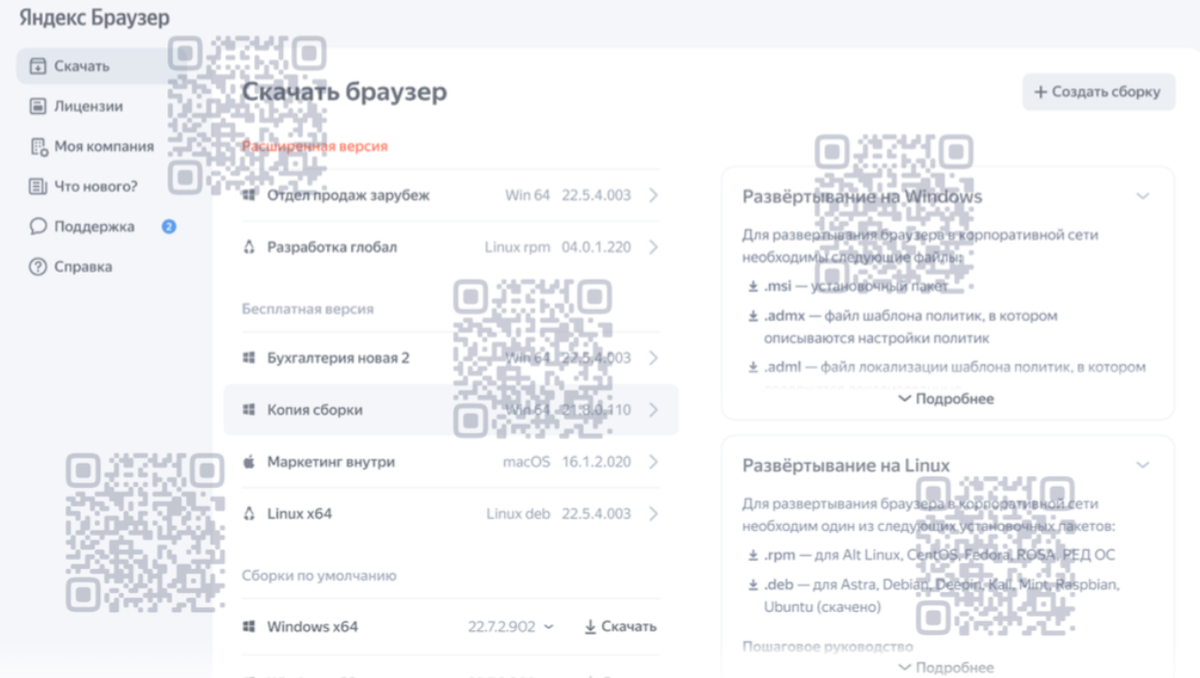Viewport: 1200px width, 678px height.
Task: Collapse the Развёртывание на Linux card
Action: [x=1143, y=465]
